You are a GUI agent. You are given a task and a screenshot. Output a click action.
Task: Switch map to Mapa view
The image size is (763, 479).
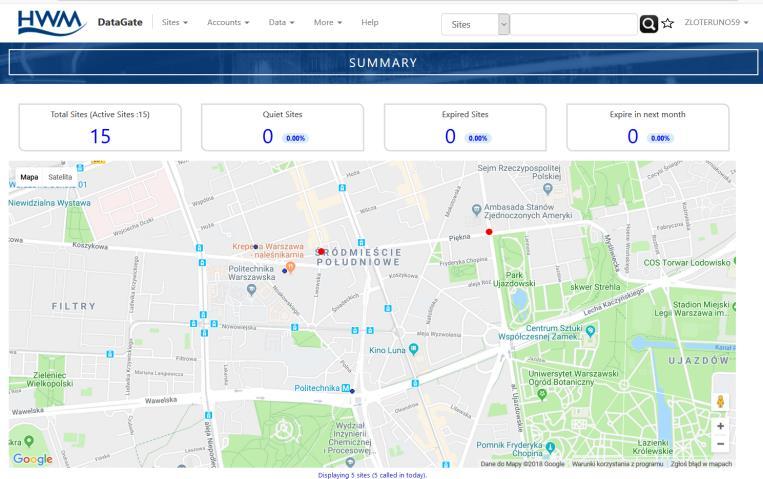point(29,177)
